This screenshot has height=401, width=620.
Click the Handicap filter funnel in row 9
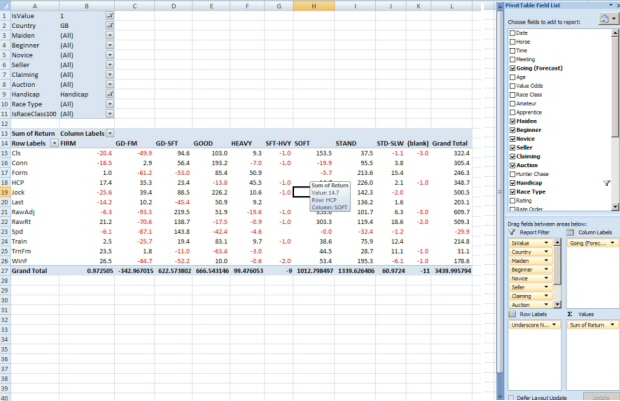coord(109,94)
